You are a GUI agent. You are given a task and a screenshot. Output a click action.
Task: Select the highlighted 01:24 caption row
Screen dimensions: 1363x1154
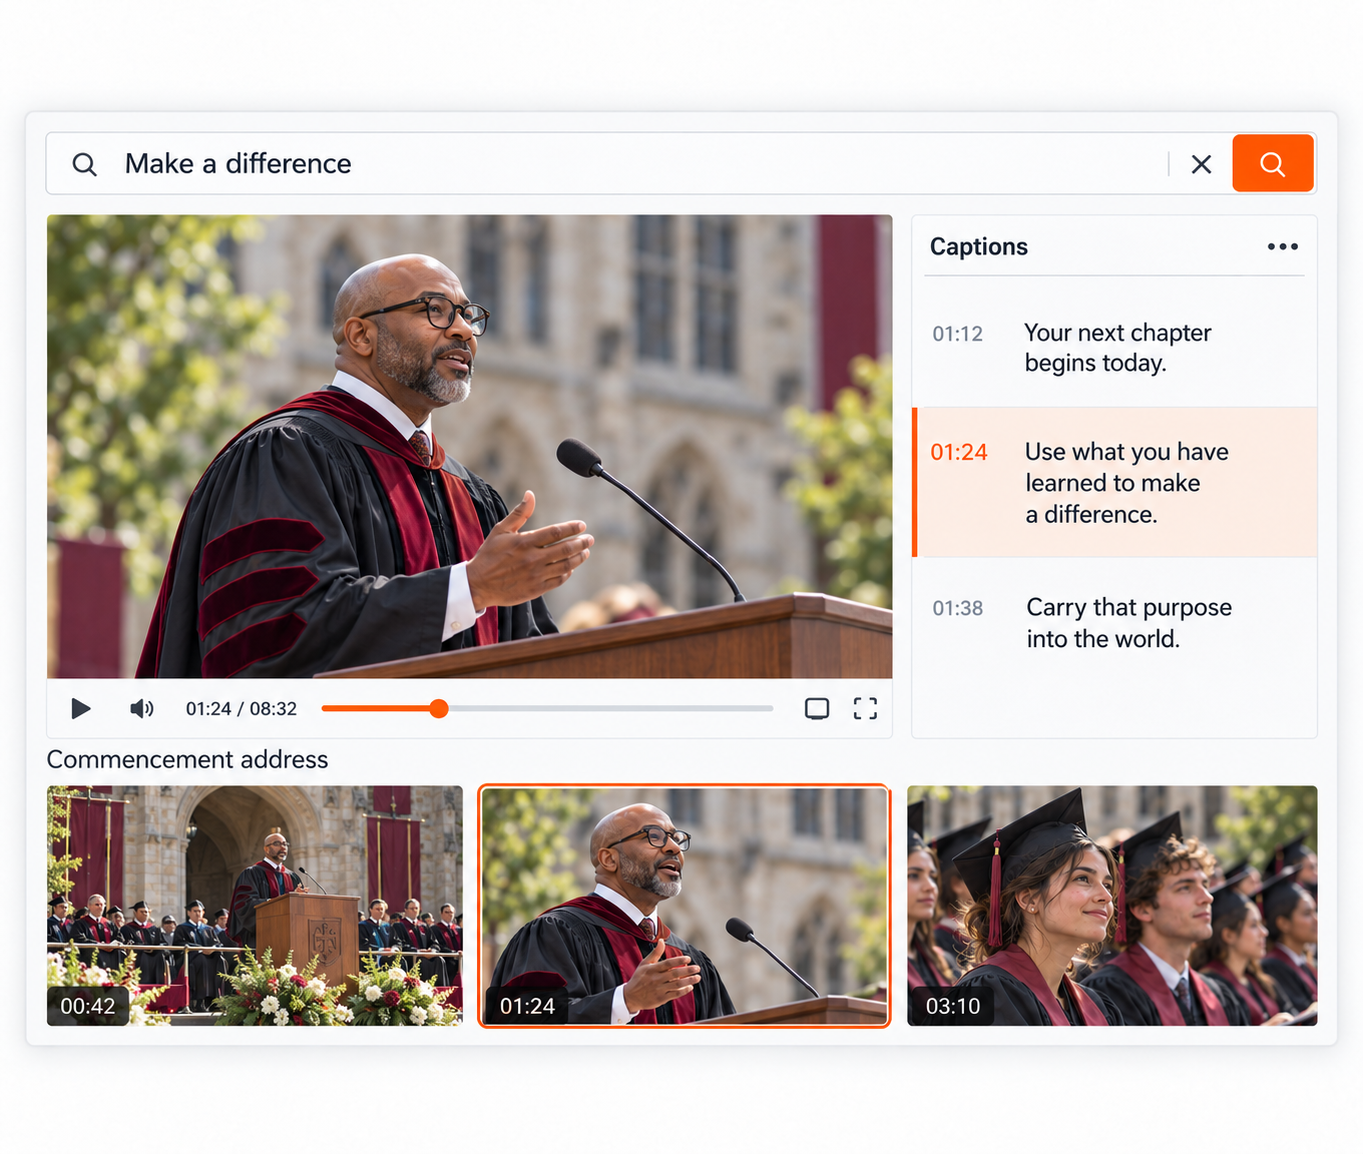(1114, 482)
